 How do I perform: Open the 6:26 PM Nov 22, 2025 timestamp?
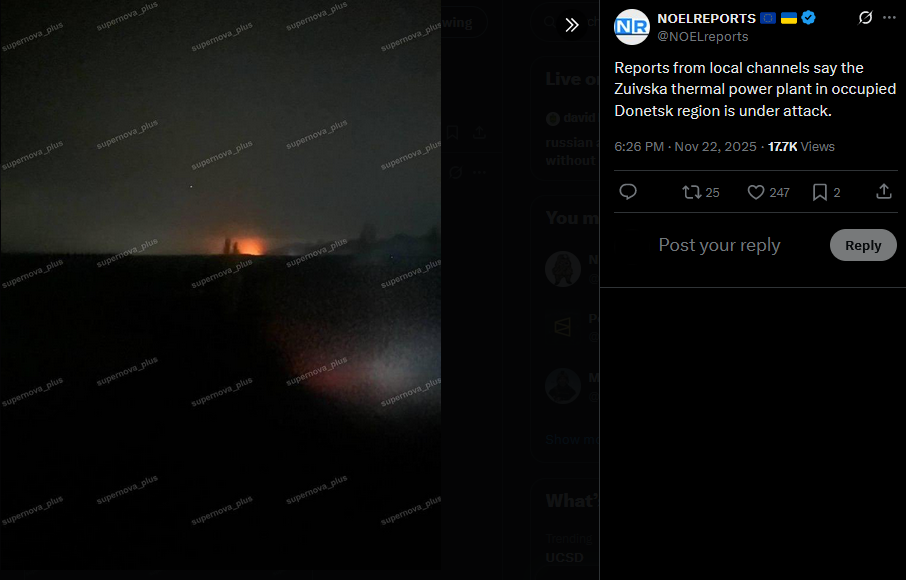point(685,147)
